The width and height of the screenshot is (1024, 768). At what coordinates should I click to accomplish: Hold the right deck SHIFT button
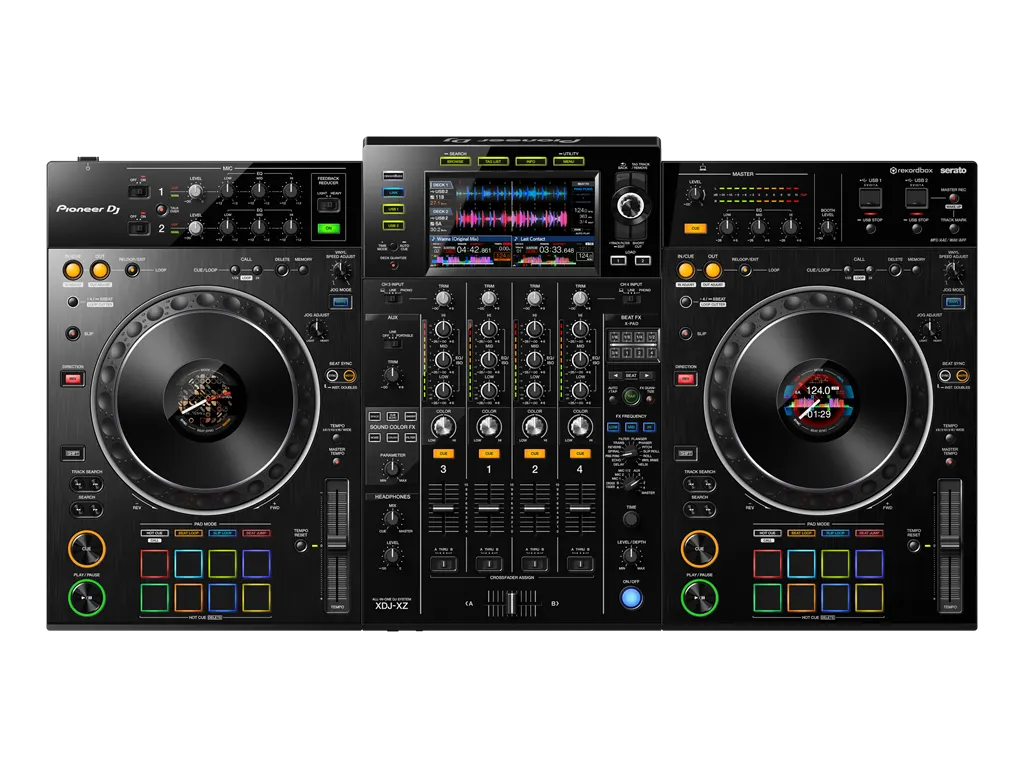click(x=685, y=453)
